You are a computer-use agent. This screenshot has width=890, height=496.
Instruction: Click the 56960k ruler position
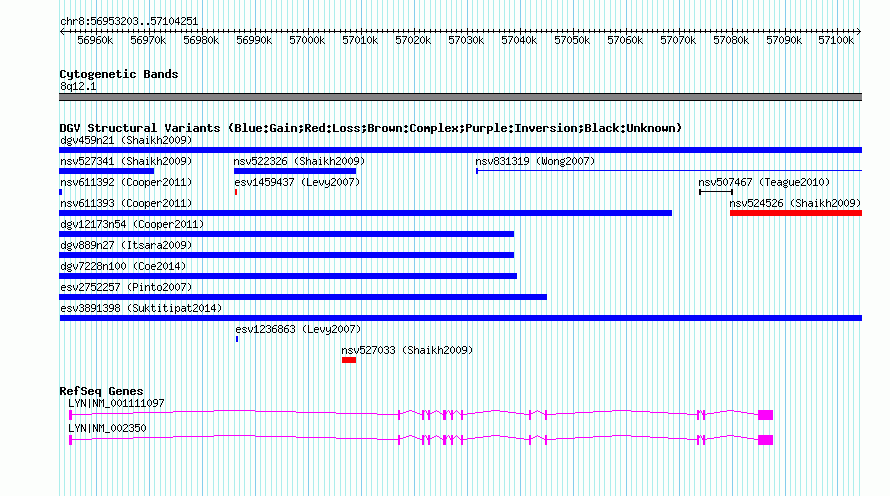pyautogui.click(x=95, y=40)
